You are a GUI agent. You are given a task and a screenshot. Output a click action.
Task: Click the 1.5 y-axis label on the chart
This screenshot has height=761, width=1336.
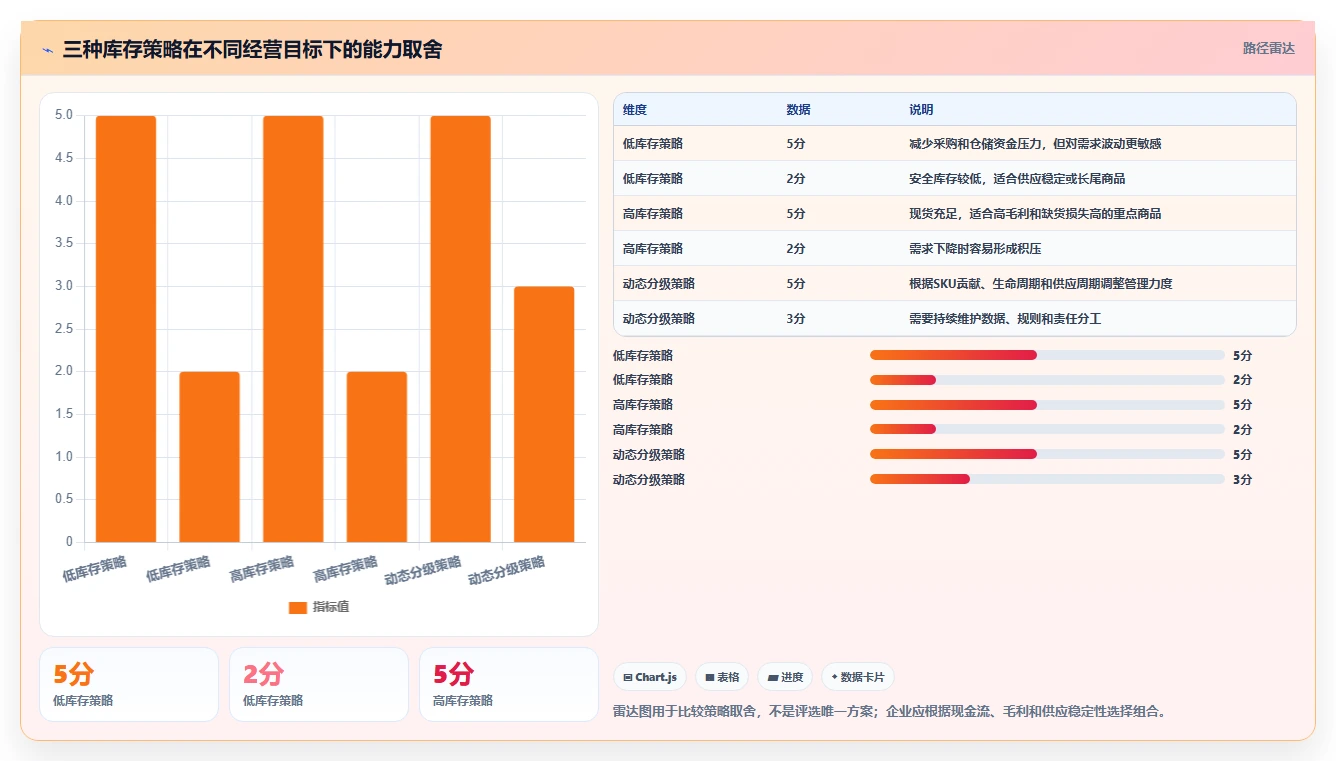pos(64,414)
